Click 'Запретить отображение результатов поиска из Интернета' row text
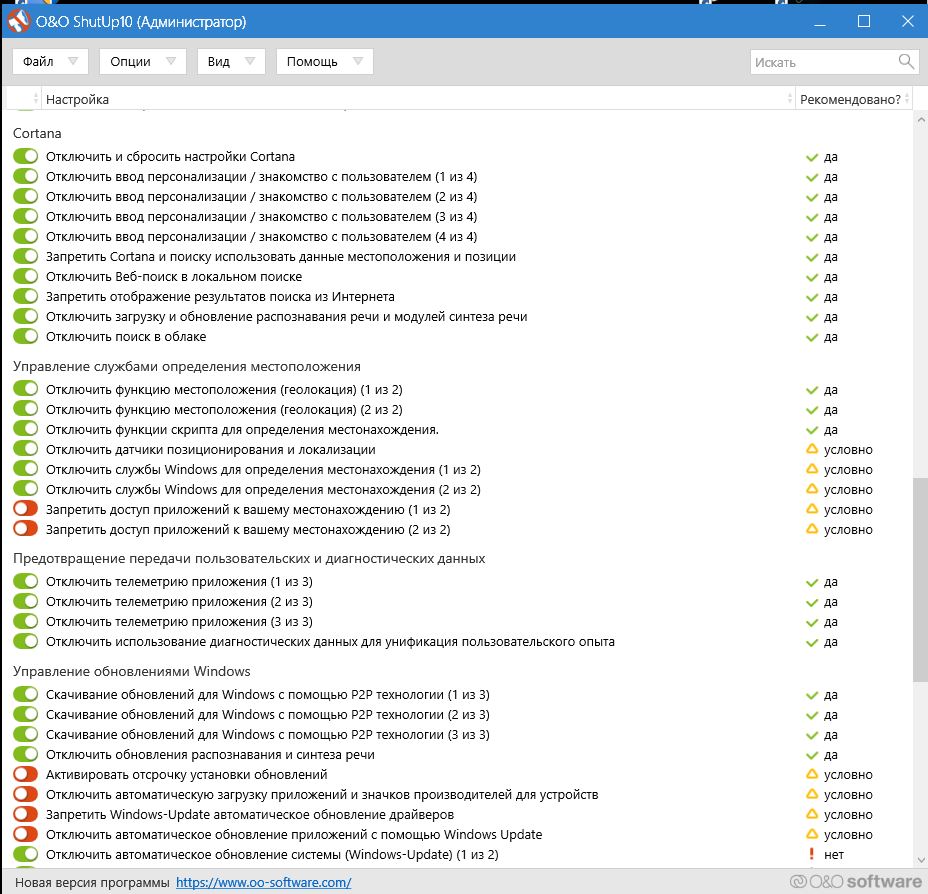Viewport: 928px width, 894px height. coord(220,296)
